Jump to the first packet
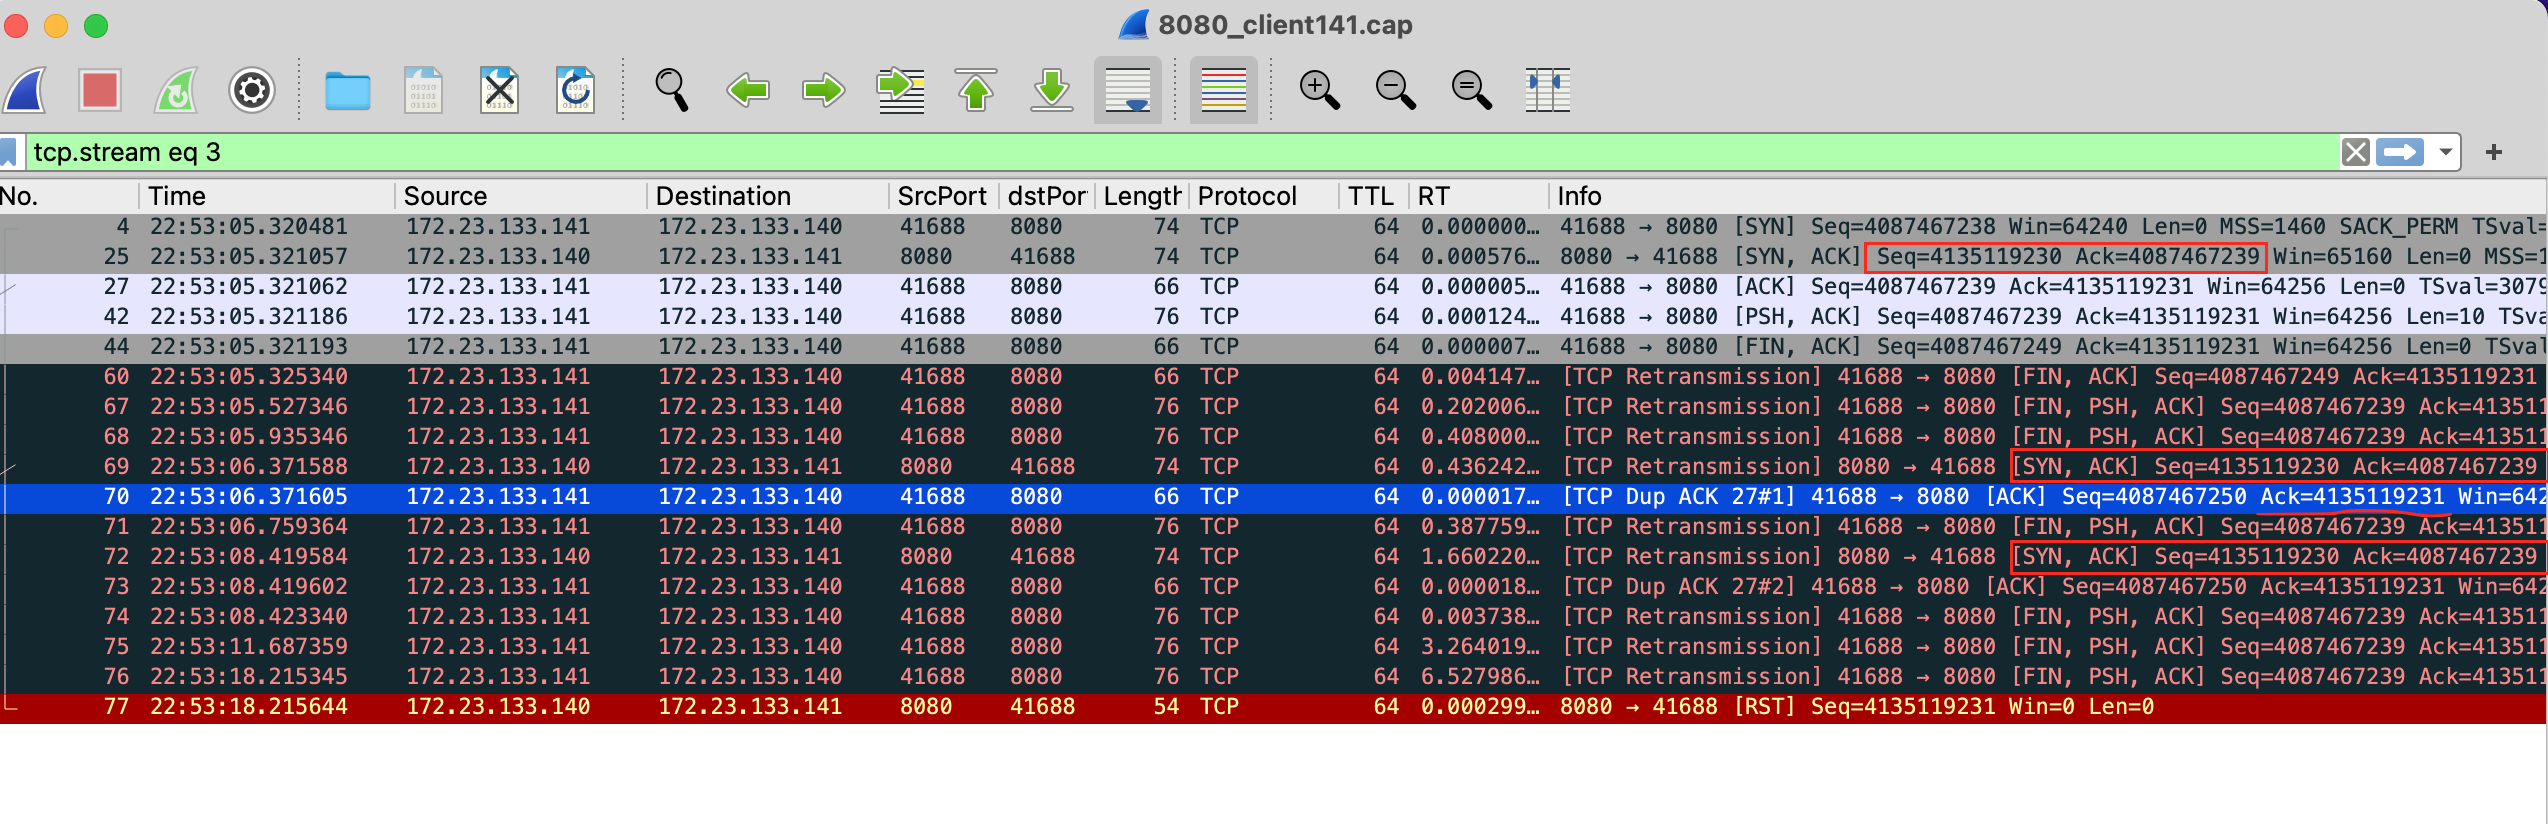2548x824 pixels. pyautogui.click(x=976, y=91)
